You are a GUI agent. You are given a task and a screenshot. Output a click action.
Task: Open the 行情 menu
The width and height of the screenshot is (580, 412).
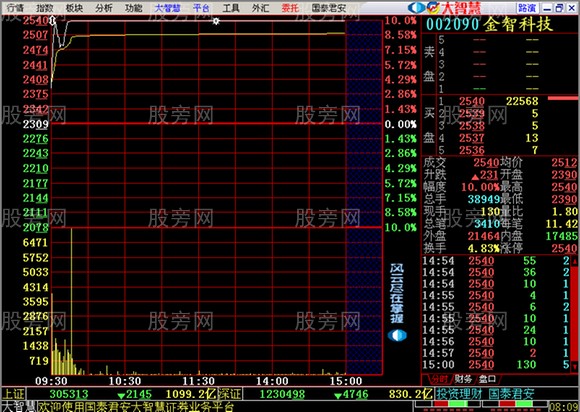(x=15, y=8)
